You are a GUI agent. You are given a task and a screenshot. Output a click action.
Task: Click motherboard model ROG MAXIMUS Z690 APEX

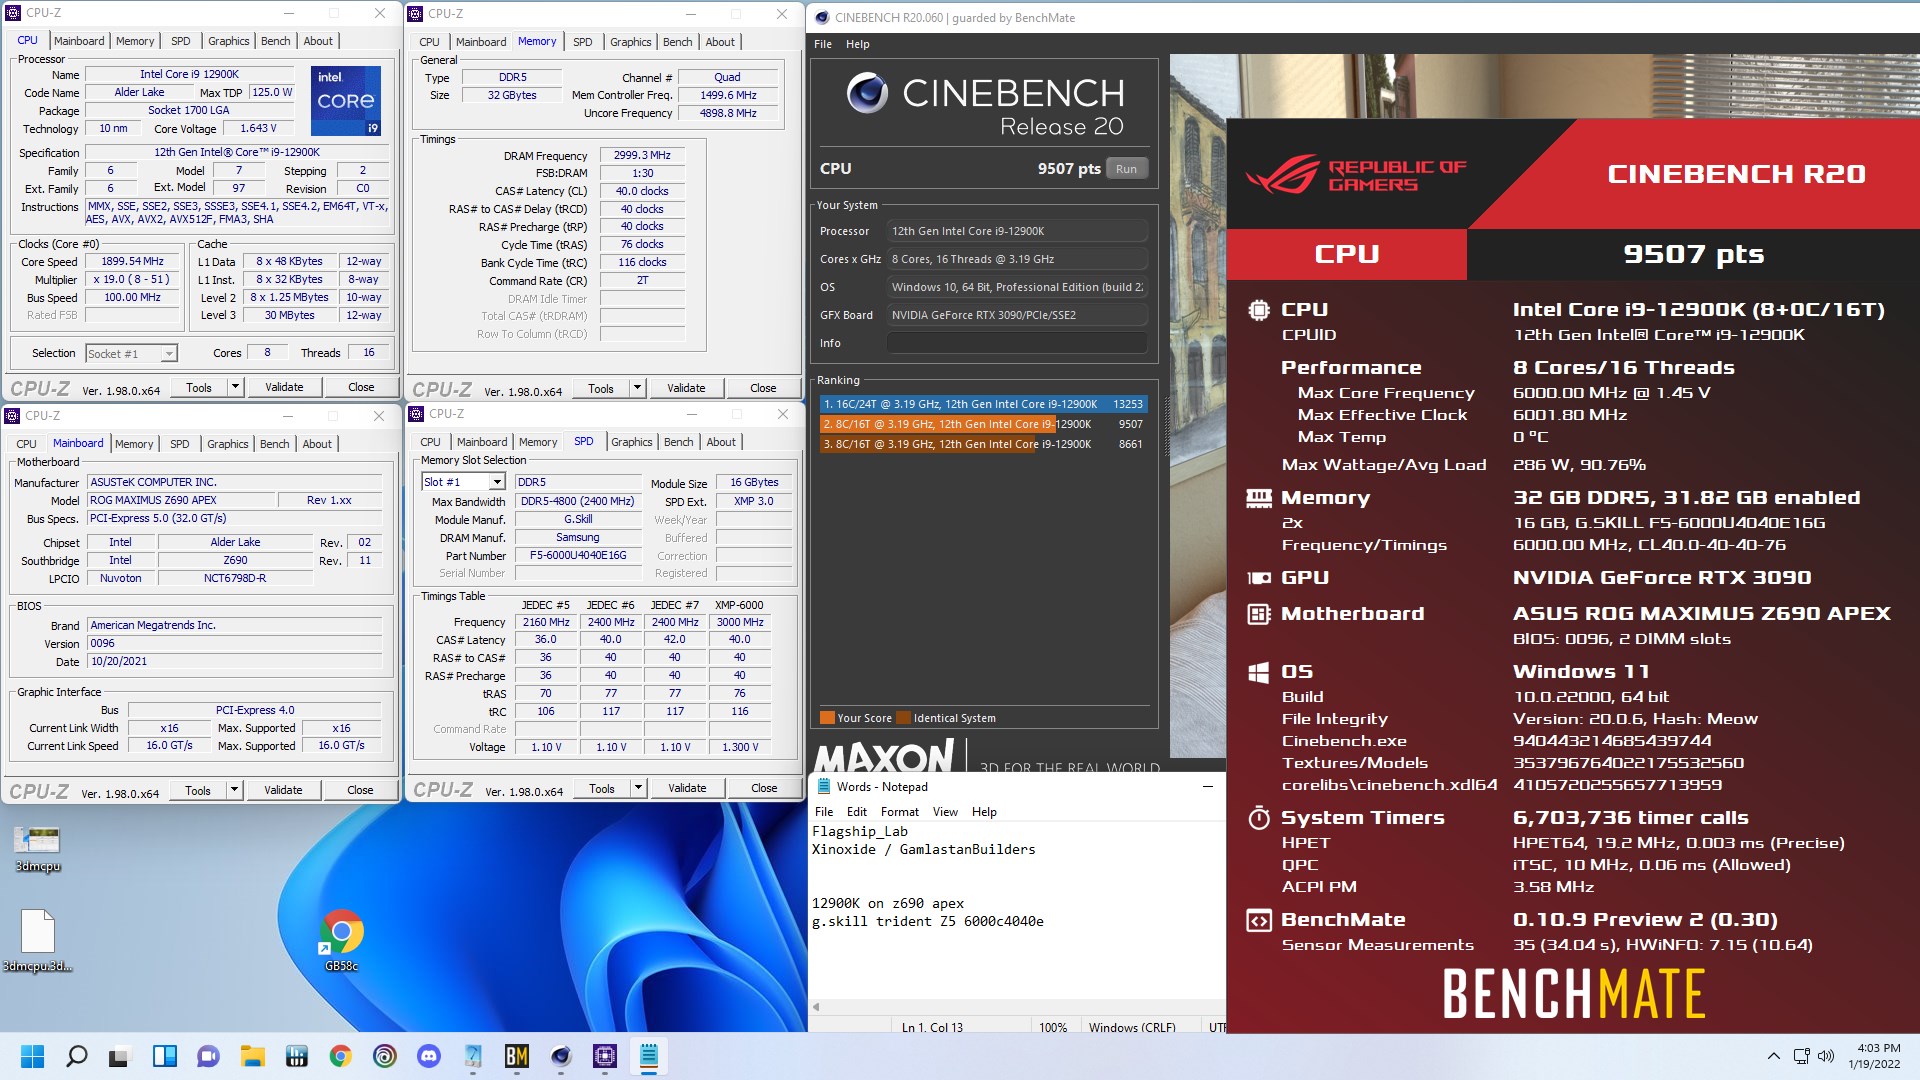point(181,500)
